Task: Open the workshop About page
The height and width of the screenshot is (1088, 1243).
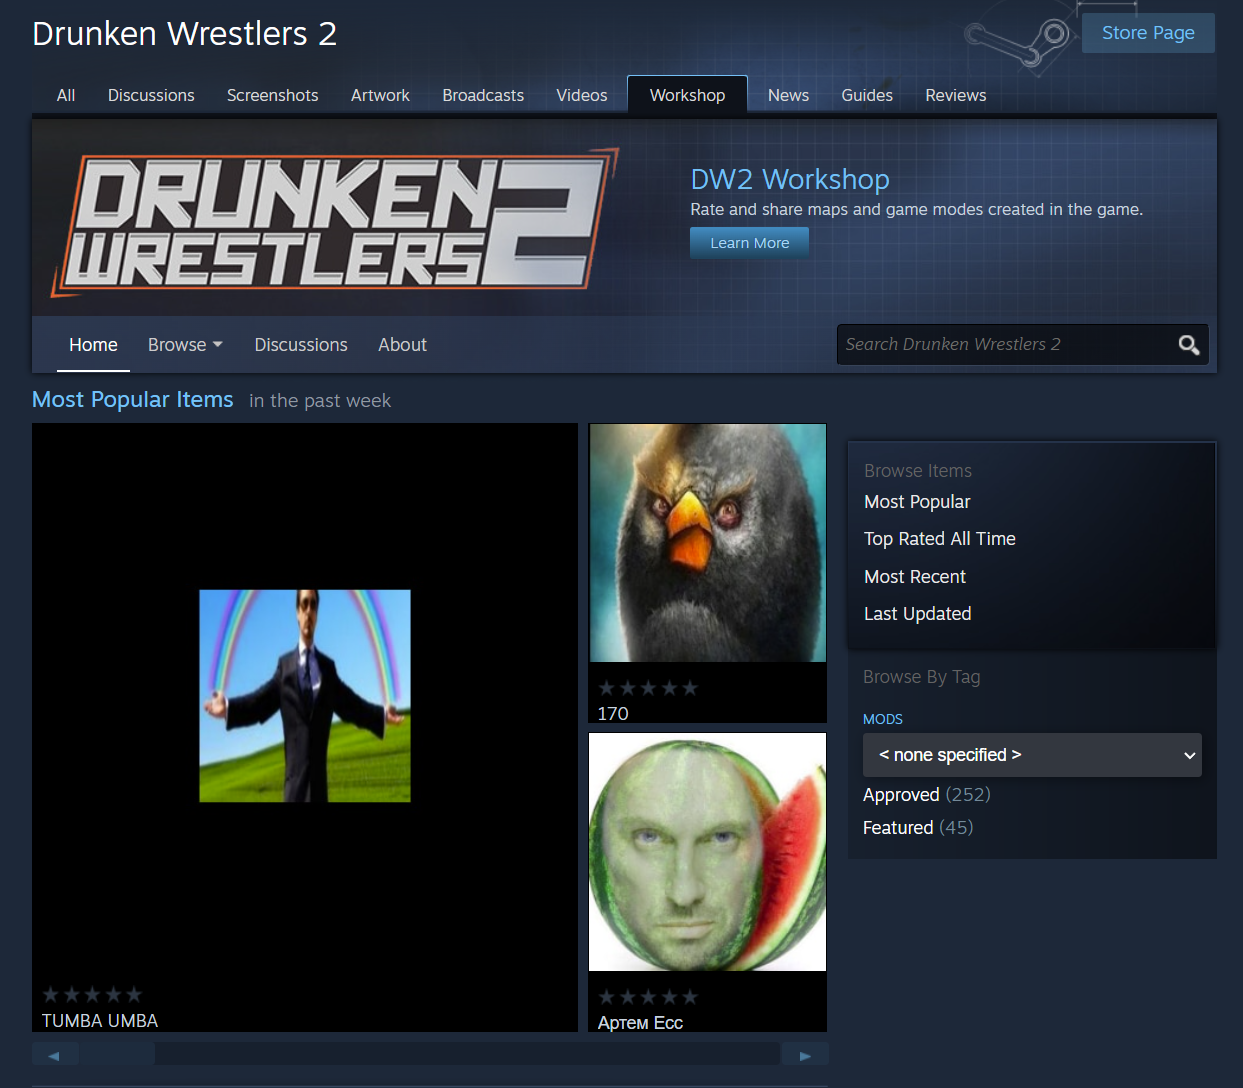Action: point(402,345)
